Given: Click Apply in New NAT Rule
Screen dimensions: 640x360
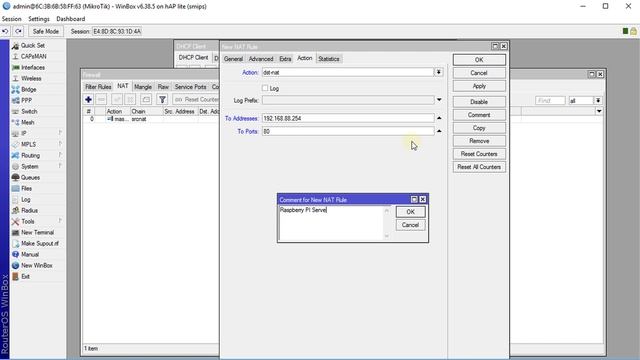Looking at the screenshot, I should pyautogui.click(x=479, y=86).
